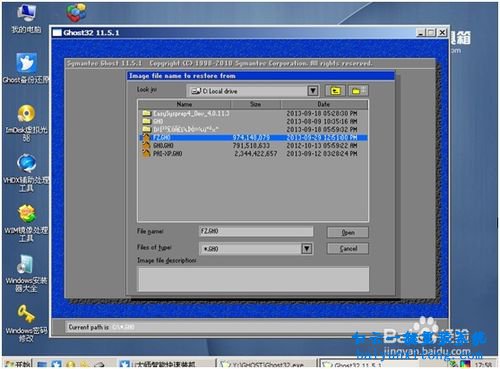
Task: Open the WIM image tool desktop icon
Action: click(26, 223)
